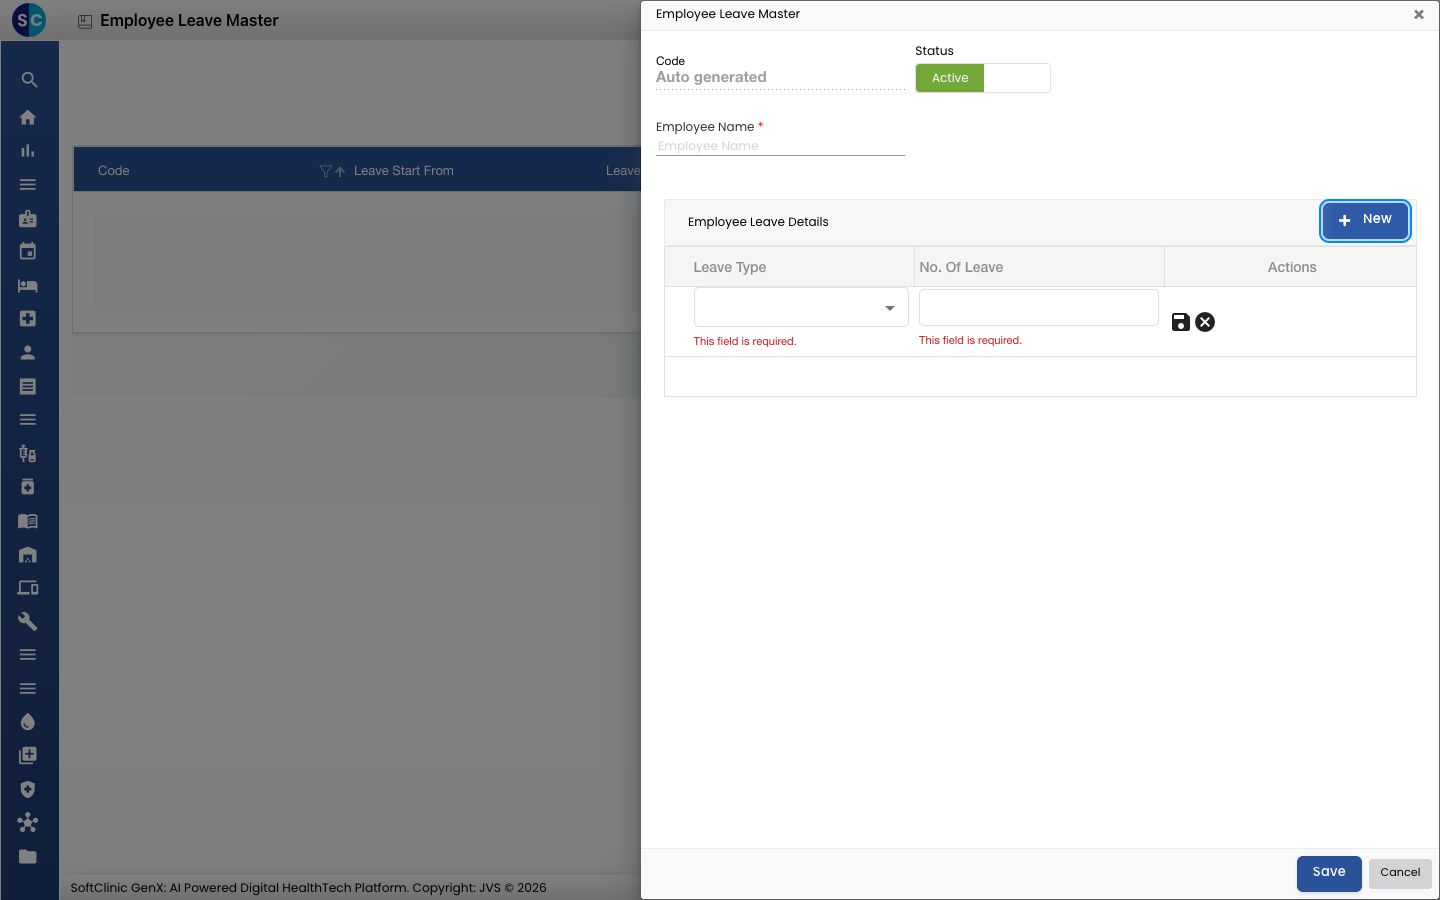The width and height of the screenshot is (1440, 900).
Task: Click the water droplet icon in sidebar
Action: coord(28,722)
